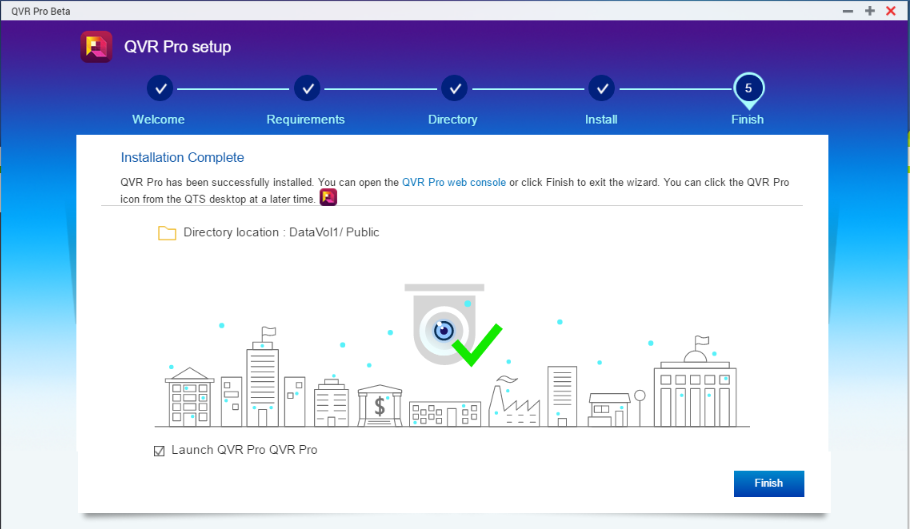Close the QVR Pro Beta window
910x529 pixels.
[x=891, y=10]
